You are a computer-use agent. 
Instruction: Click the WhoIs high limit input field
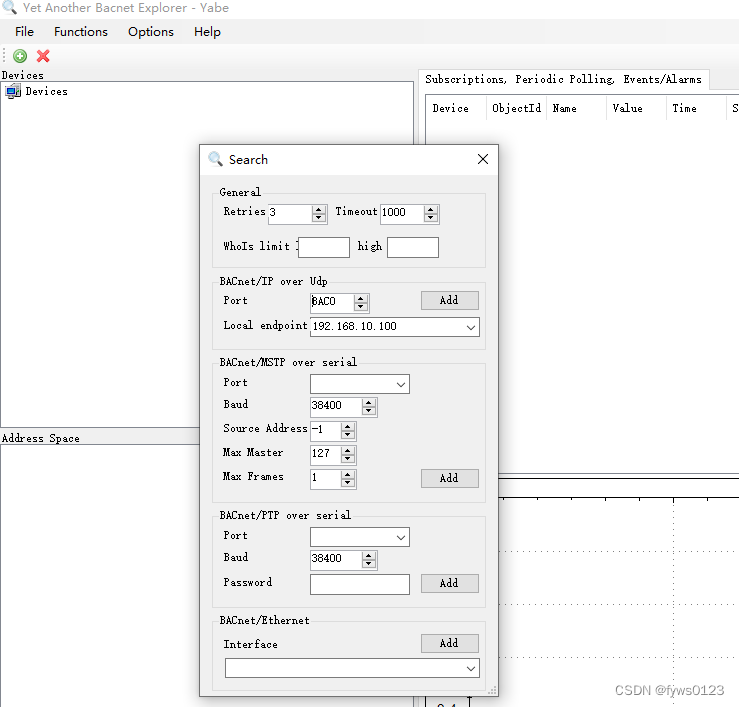[x=413, y=247]
